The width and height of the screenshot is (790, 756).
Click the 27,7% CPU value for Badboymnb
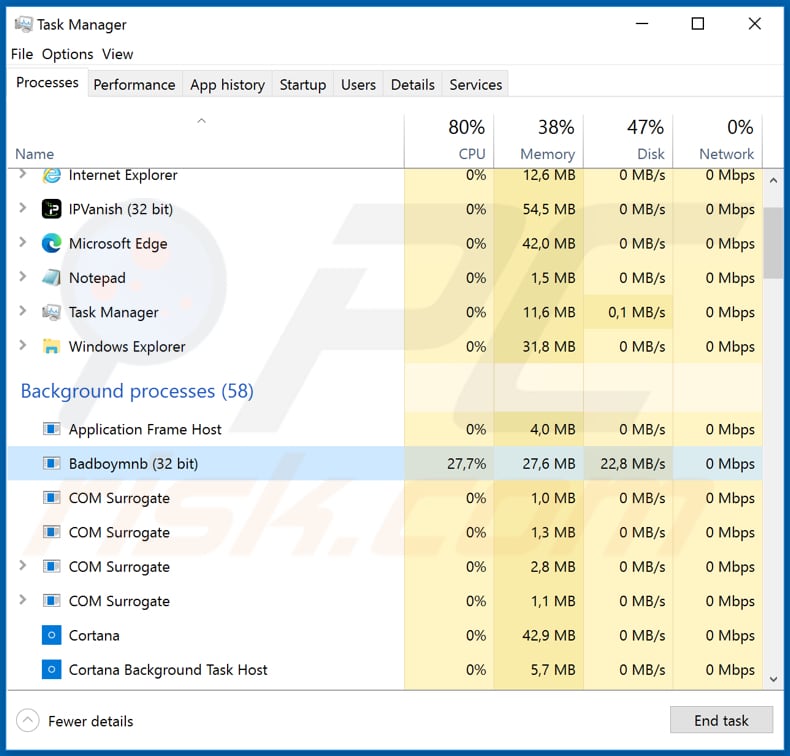[x=467, y=463]
